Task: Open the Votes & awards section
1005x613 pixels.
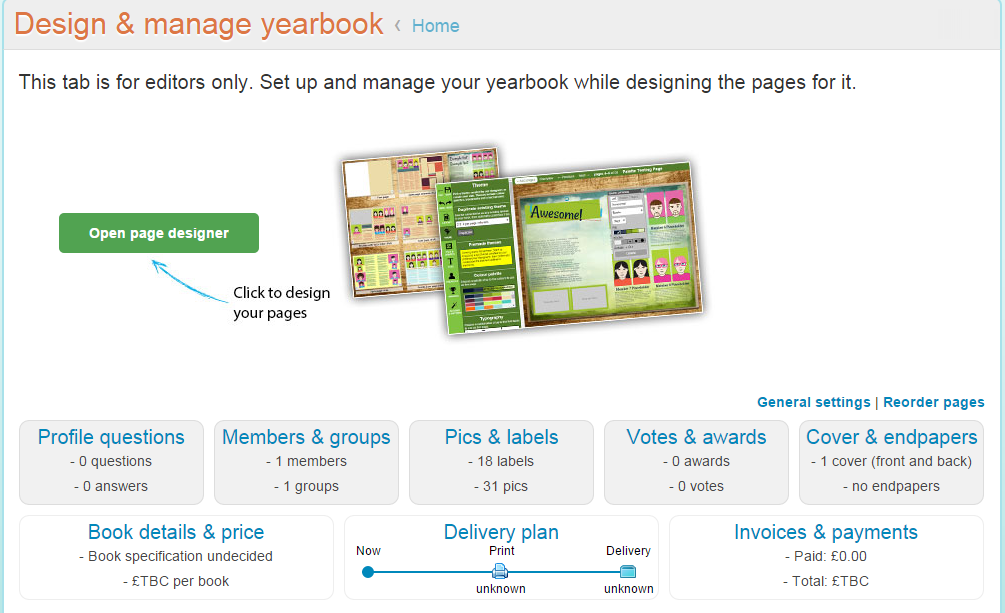Action: tap(696, 437)
